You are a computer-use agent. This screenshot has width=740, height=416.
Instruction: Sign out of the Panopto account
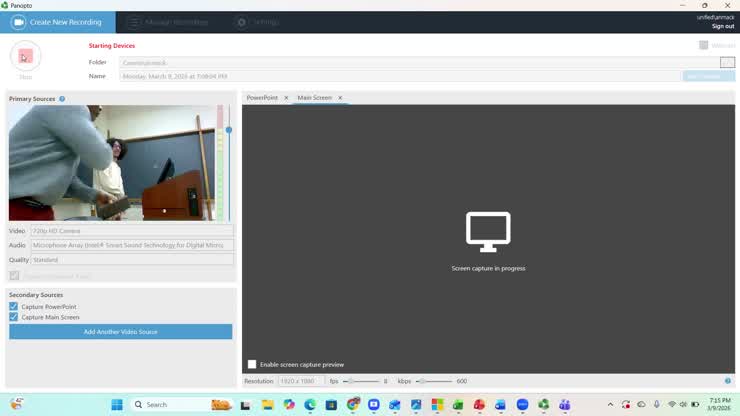[723, 26]
